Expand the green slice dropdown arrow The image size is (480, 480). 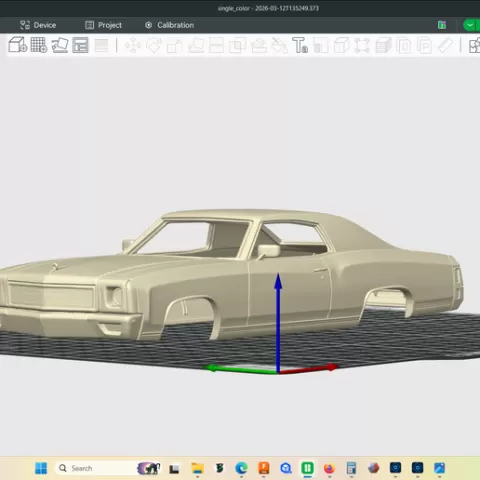click(x=470, y=25)
